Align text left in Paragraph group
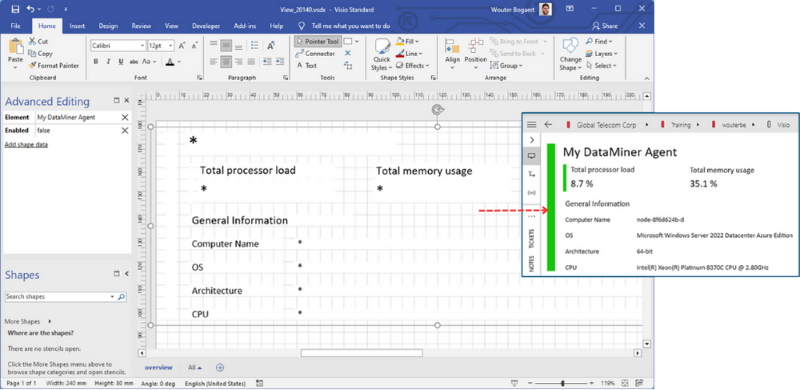Image resolution: width=800 pixels, height=390 pixels. pos(214,62)
